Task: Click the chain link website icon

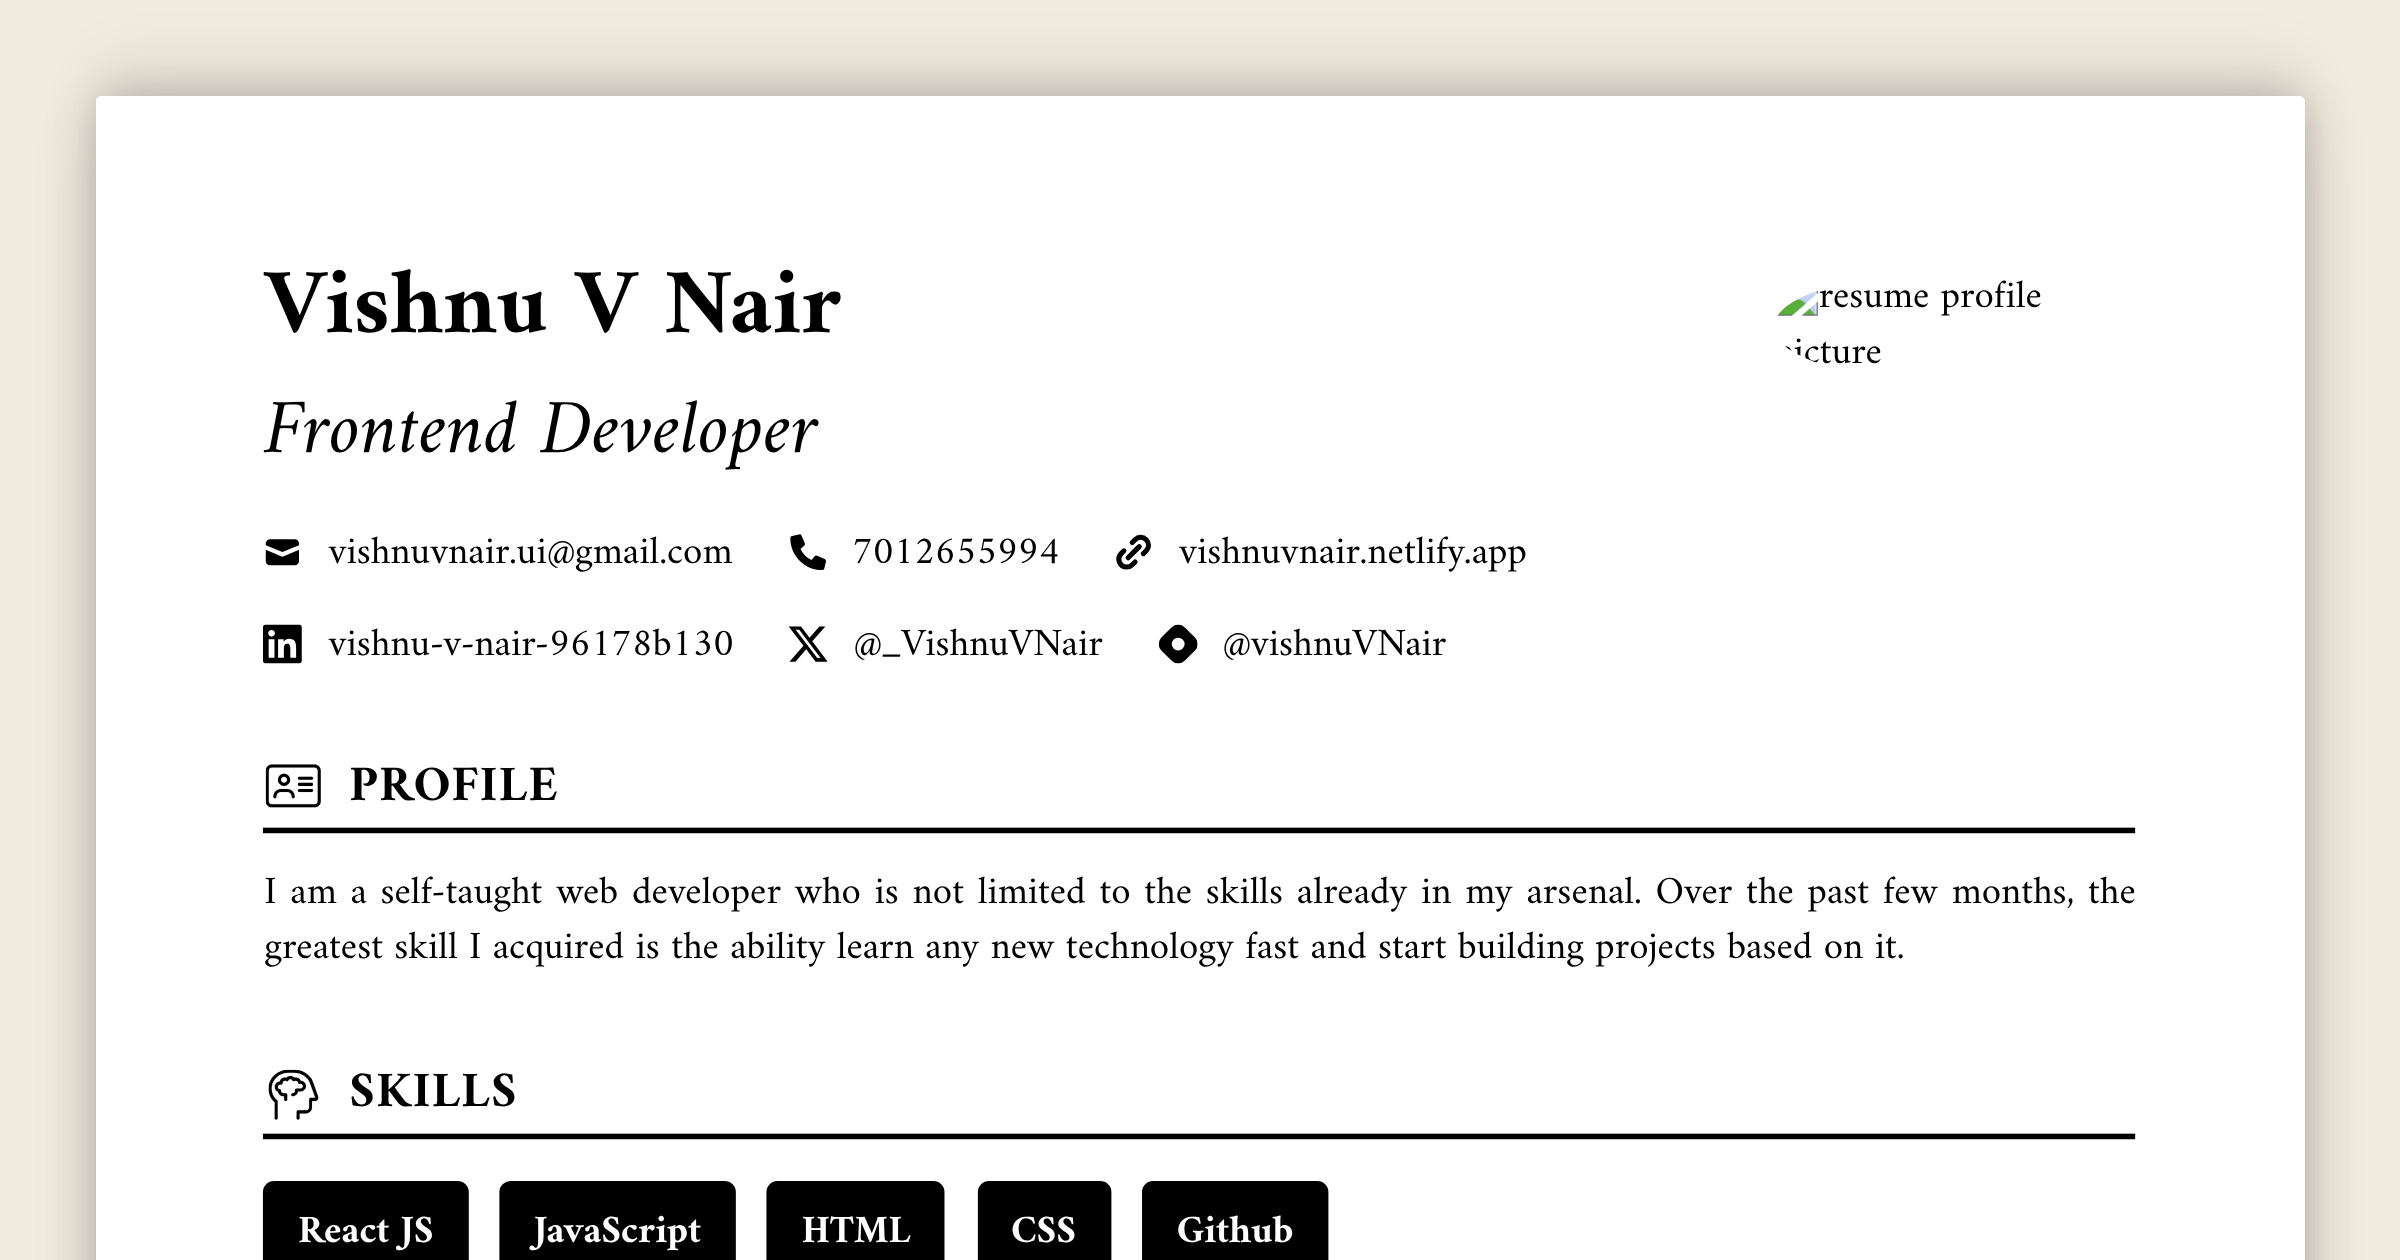Action: point(1133,551)
